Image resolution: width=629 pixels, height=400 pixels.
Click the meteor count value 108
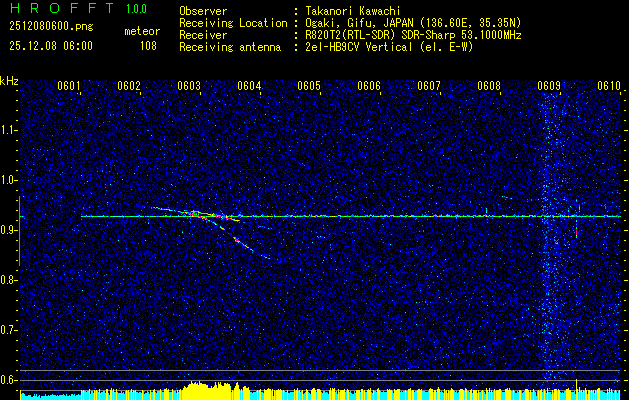148,47
